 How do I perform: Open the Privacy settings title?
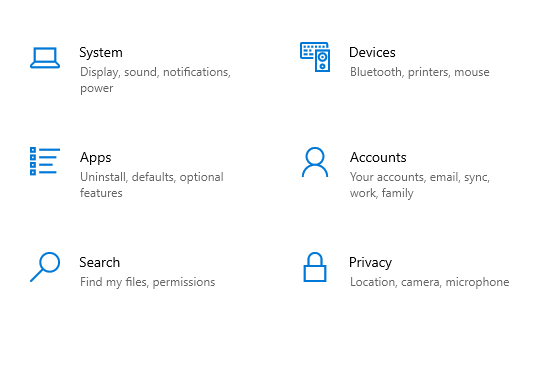click(x=371, y=263)
